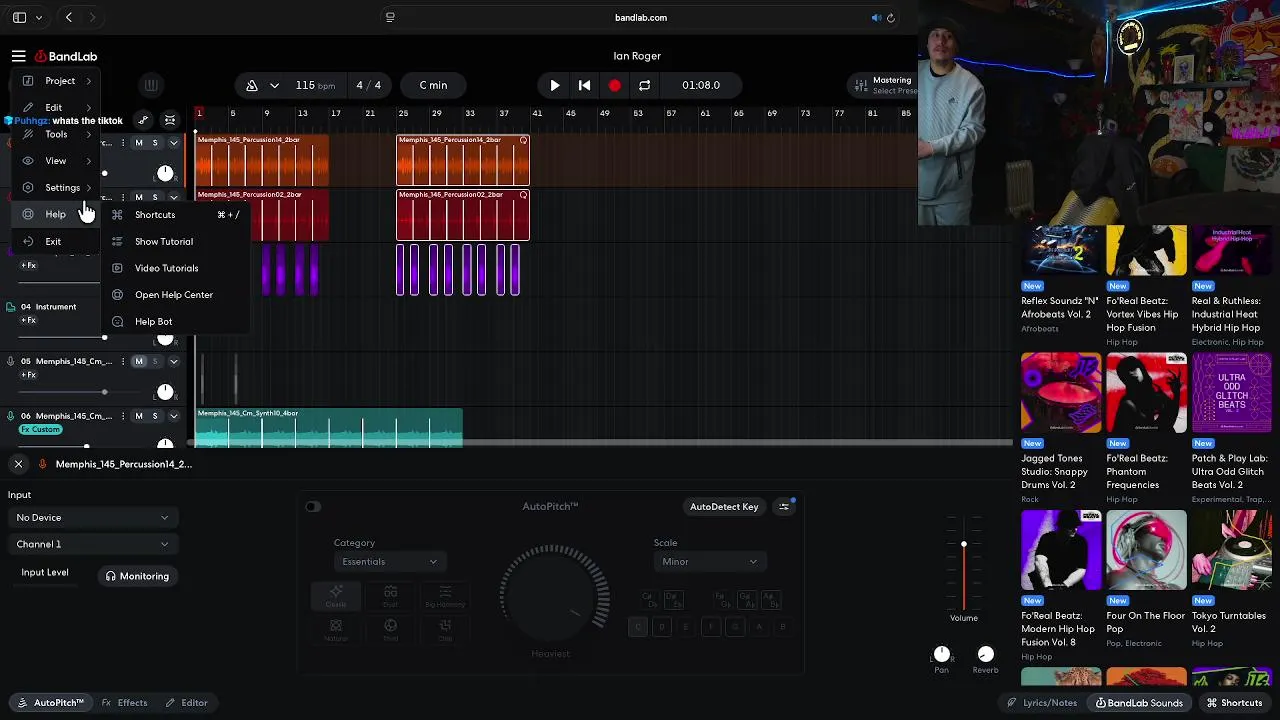Viewport: 1280px width, 720px height.
Task: Switch to the Editor tab
Action: [x=186, y=703]
